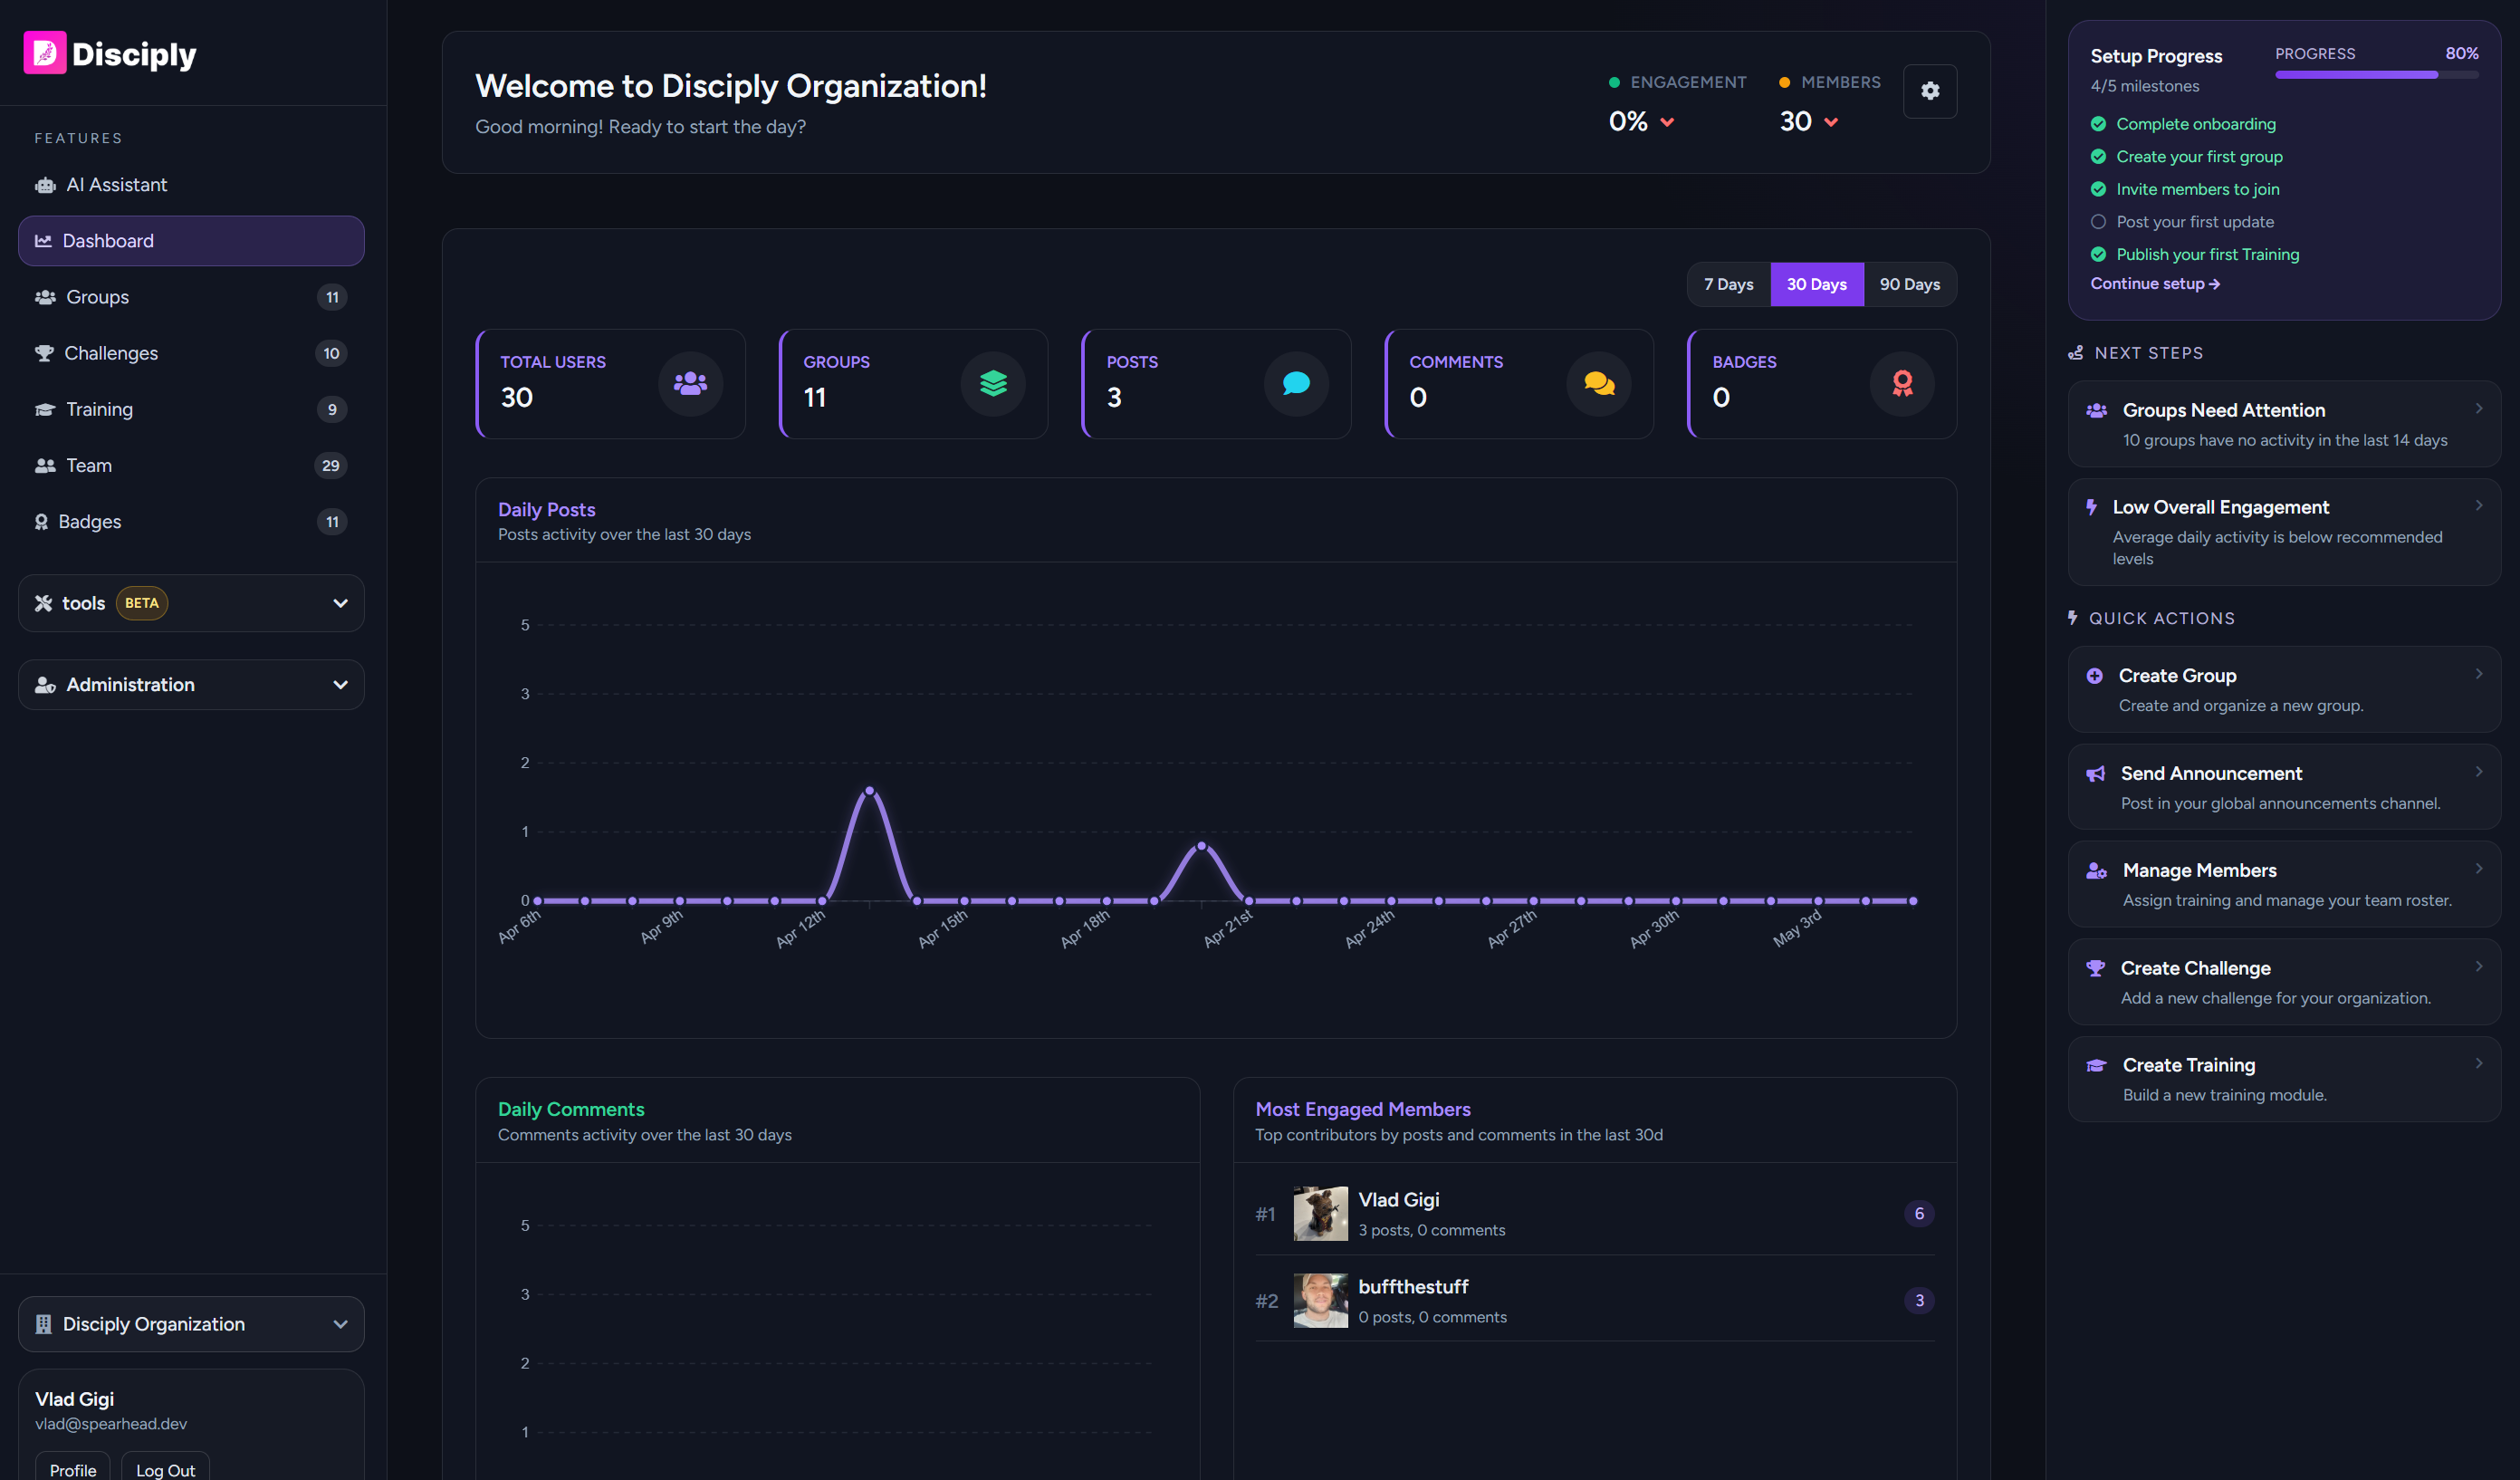Click the Groups people icon in sidebar
The height and width of the screenshot is (1480, 2520).
coord(45,297)
